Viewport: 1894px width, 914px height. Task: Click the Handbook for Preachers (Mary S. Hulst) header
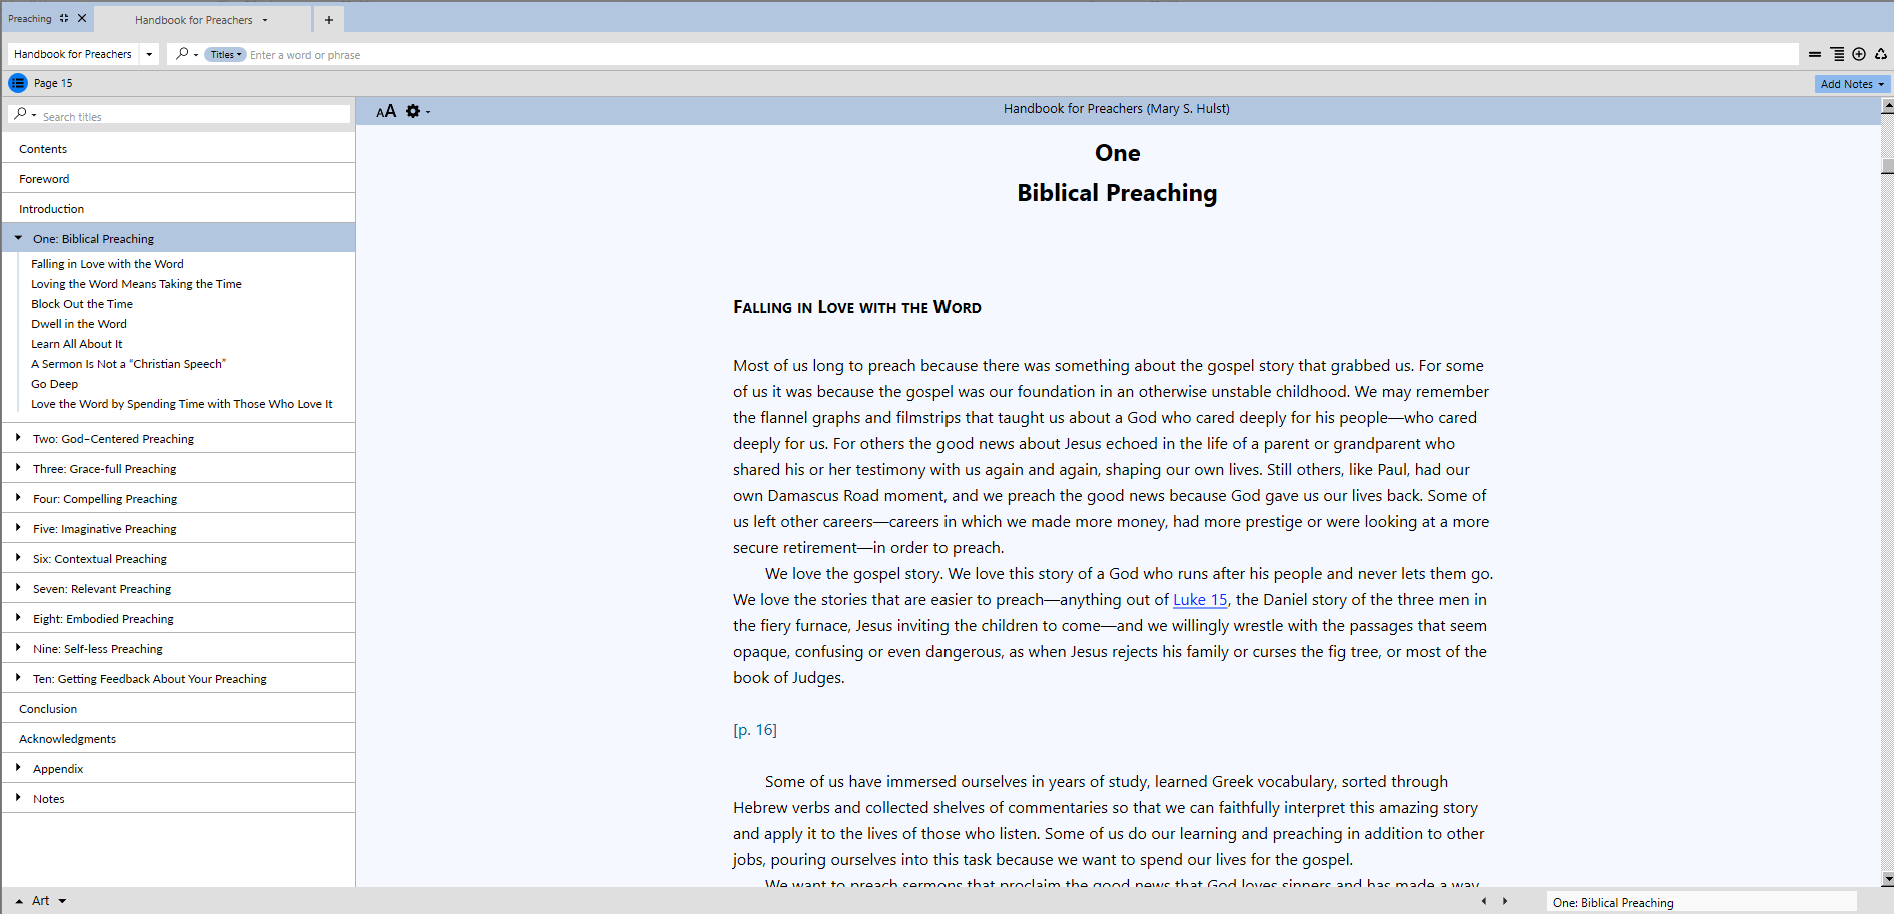tap(1117, 108)
